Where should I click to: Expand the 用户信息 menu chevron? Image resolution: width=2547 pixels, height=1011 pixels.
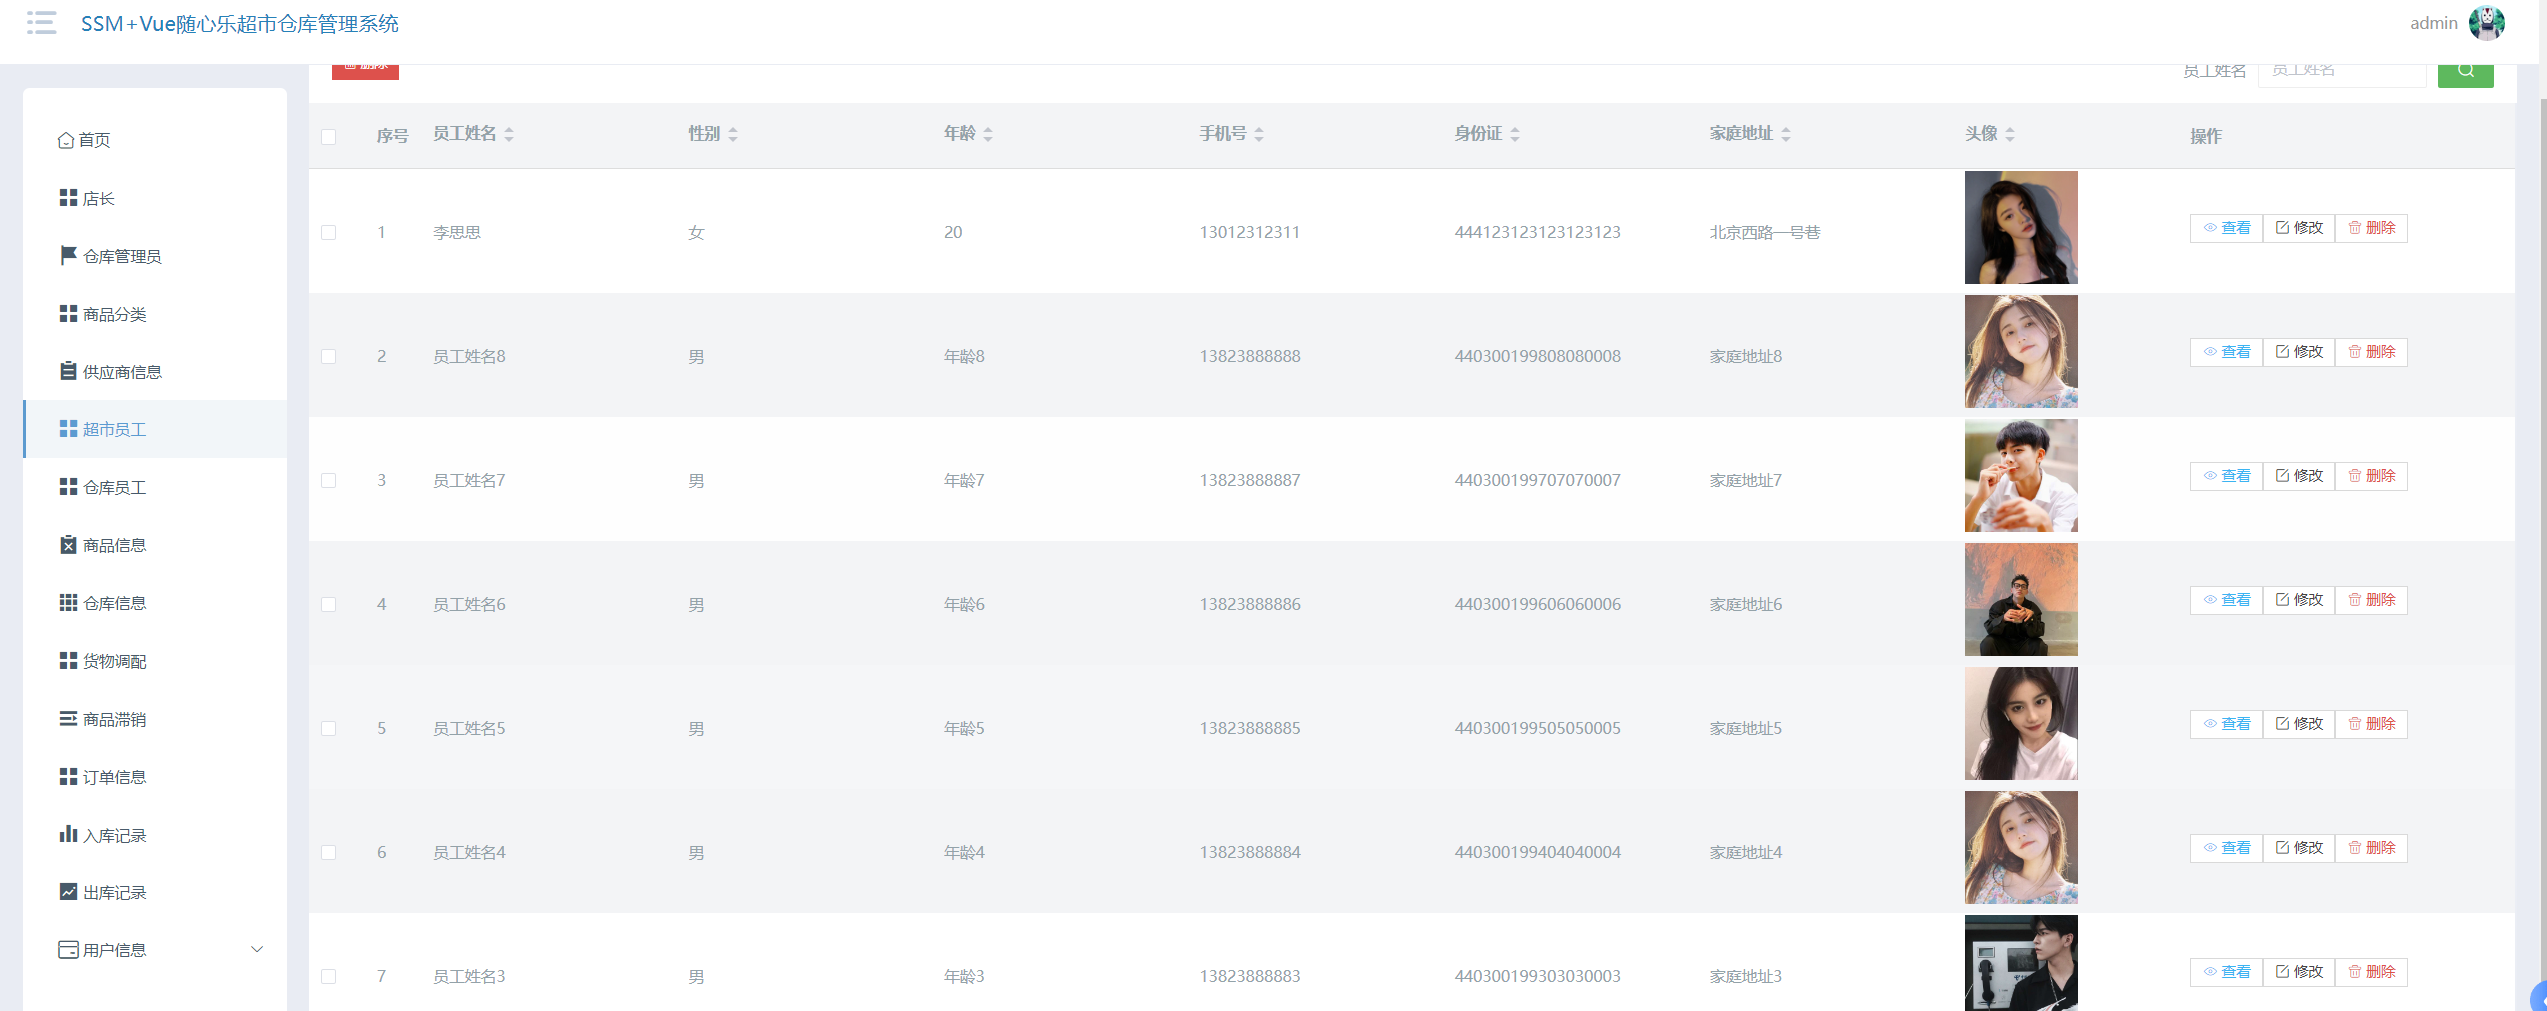(x=257, y=949)
